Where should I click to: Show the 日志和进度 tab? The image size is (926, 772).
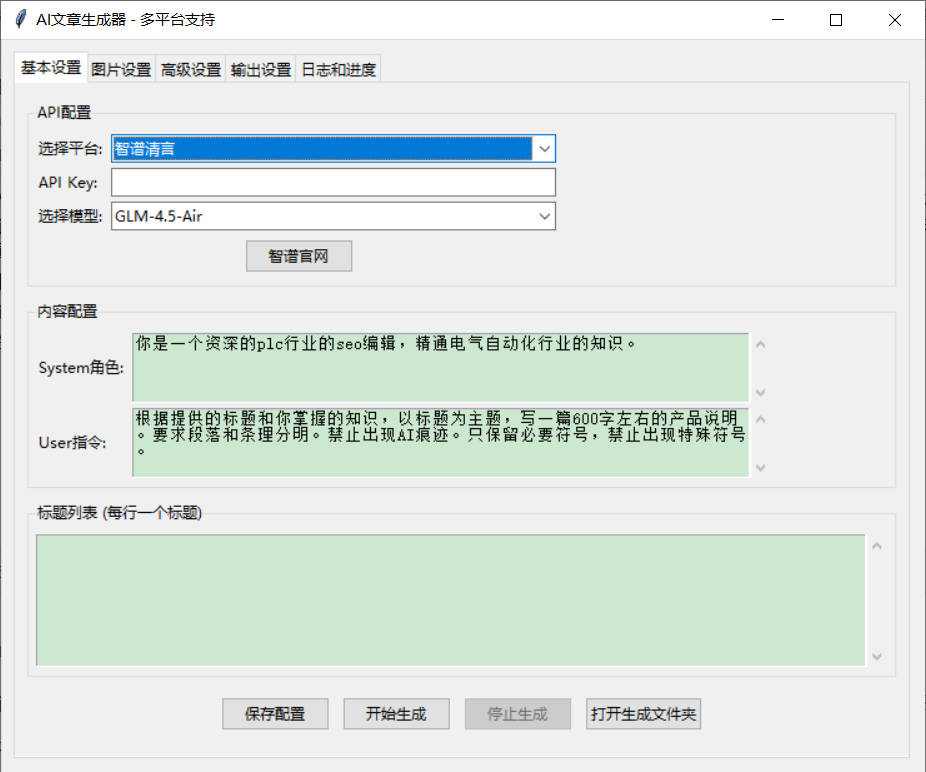339,69
